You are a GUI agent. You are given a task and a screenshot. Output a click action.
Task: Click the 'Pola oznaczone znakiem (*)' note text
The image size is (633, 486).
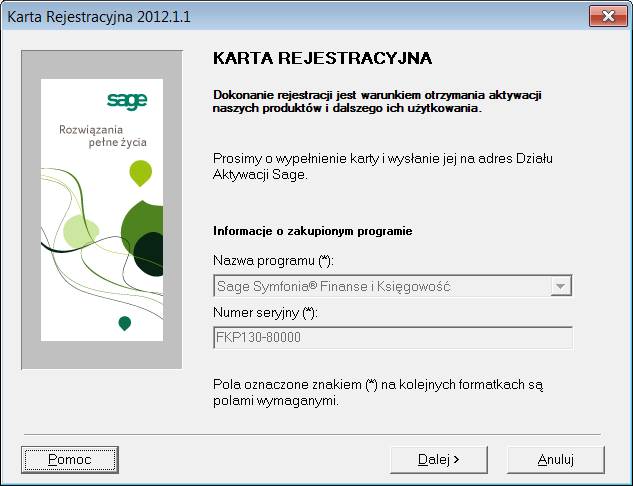tap(378, 392)
